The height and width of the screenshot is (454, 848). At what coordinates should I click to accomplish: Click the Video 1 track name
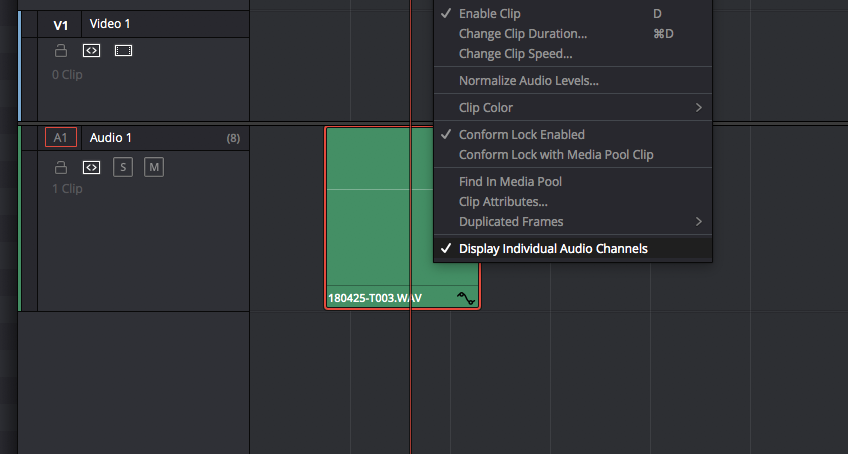[110, 24]
